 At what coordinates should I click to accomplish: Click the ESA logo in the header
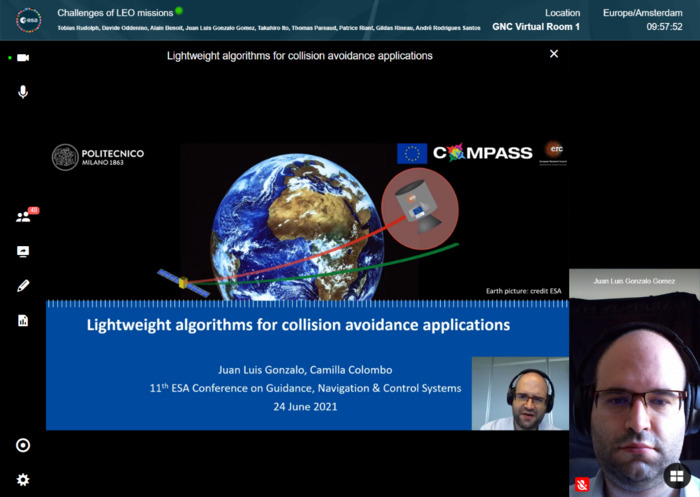tap(28, 19)
